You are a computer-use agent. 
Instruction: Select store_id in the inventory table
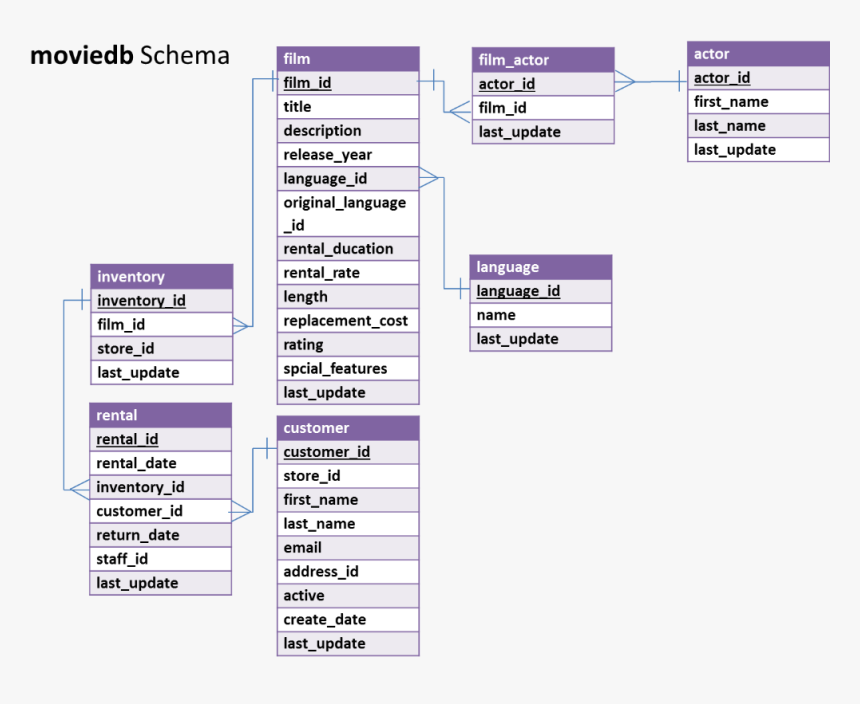click(162, 348)
